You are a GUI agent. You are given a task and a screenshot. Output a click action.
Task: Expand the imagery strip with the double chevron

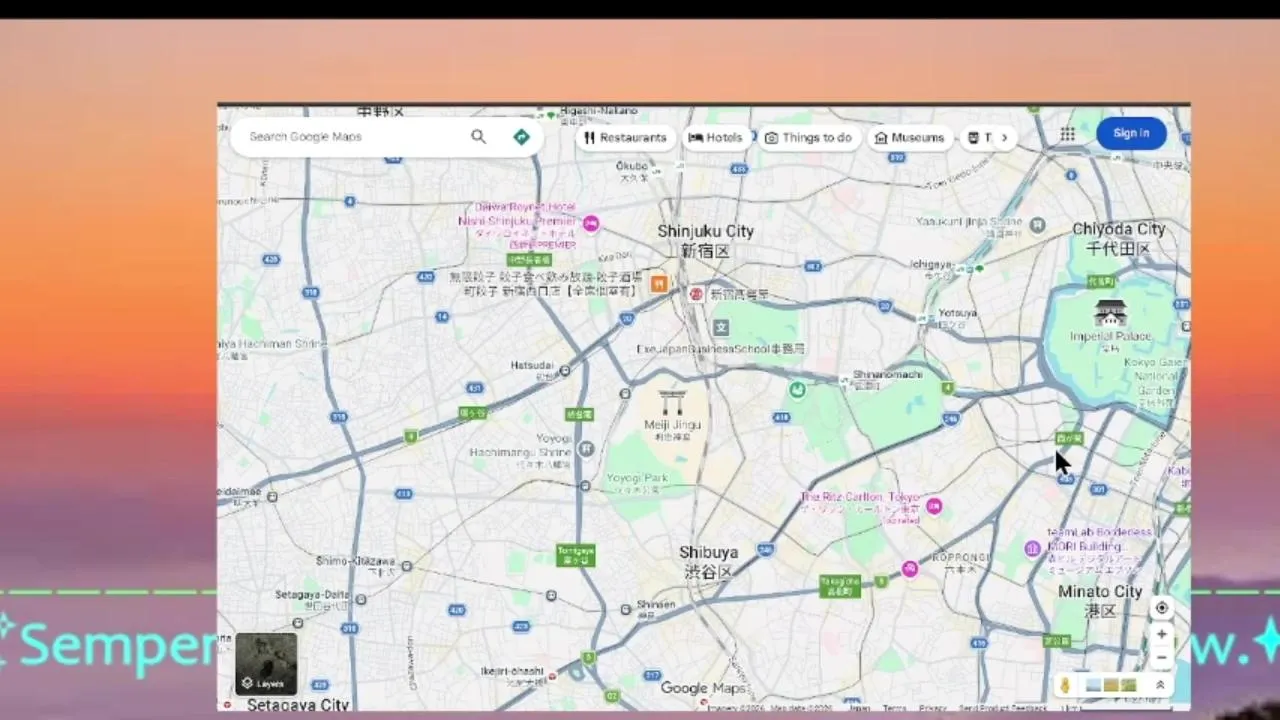(1160, 685)
